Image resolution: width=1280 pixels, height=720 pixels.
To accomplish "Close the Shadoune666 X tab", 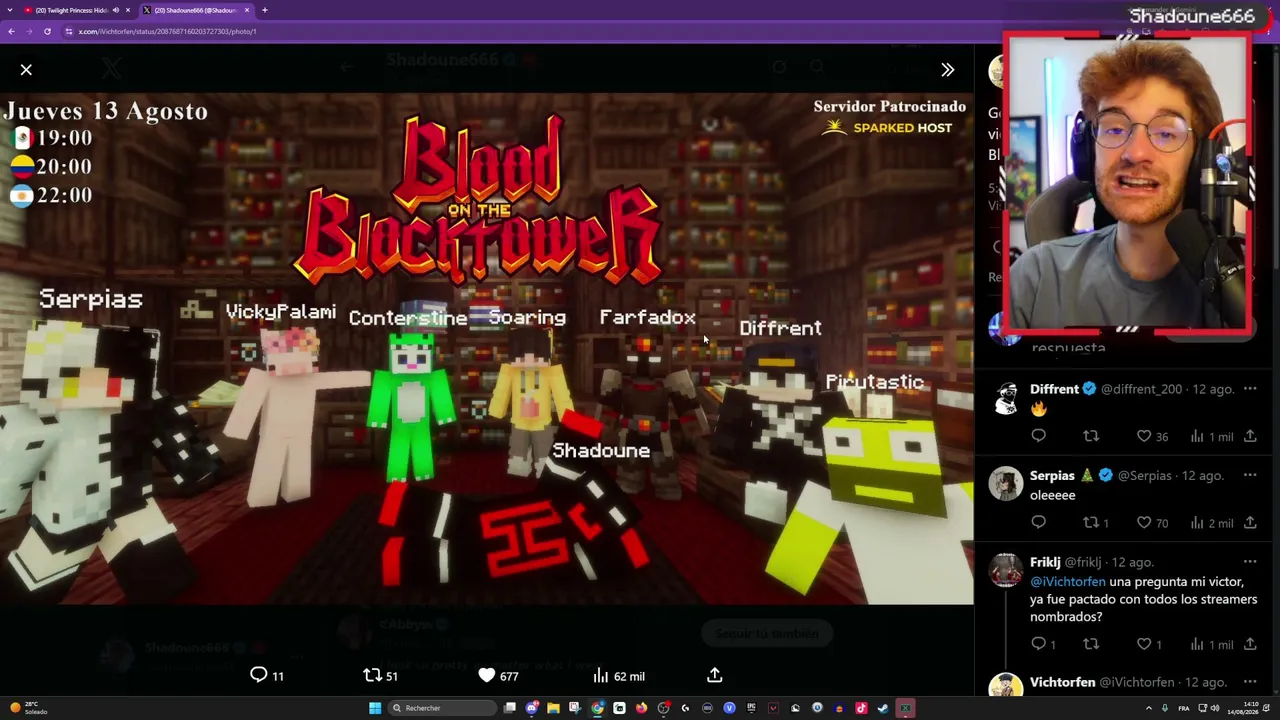I will [247, 10].
